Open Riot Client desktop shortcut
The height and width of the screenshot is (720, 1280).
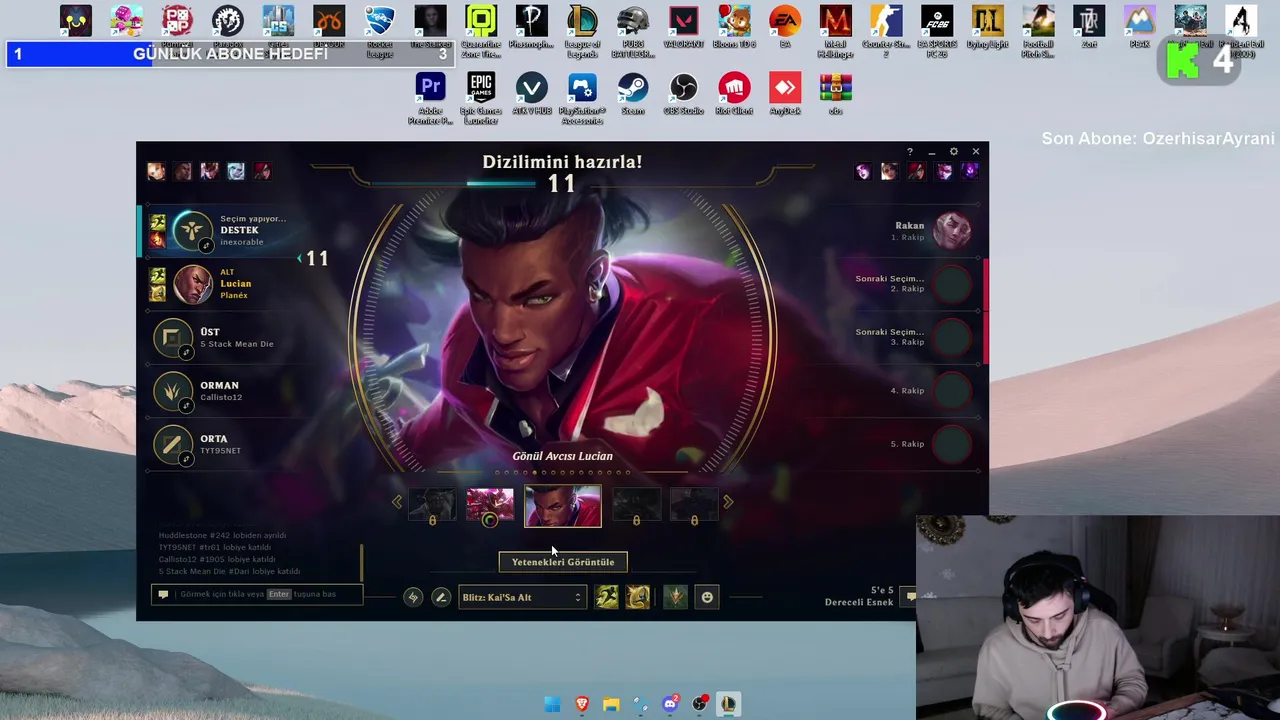coord(734,94)
